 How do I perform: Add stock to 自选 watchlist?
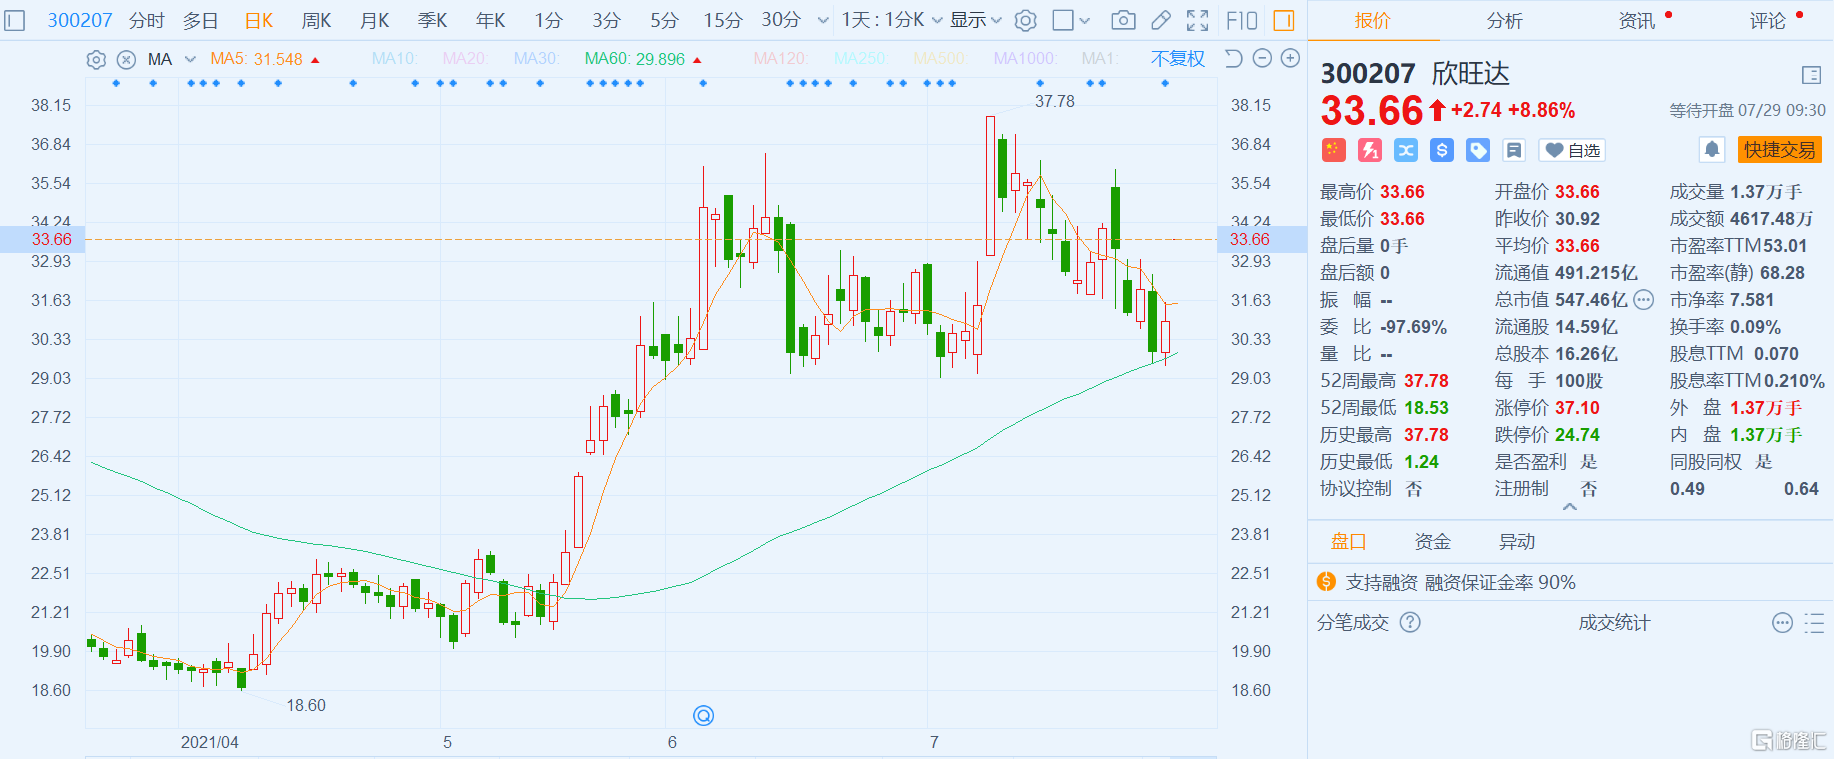1572,150
